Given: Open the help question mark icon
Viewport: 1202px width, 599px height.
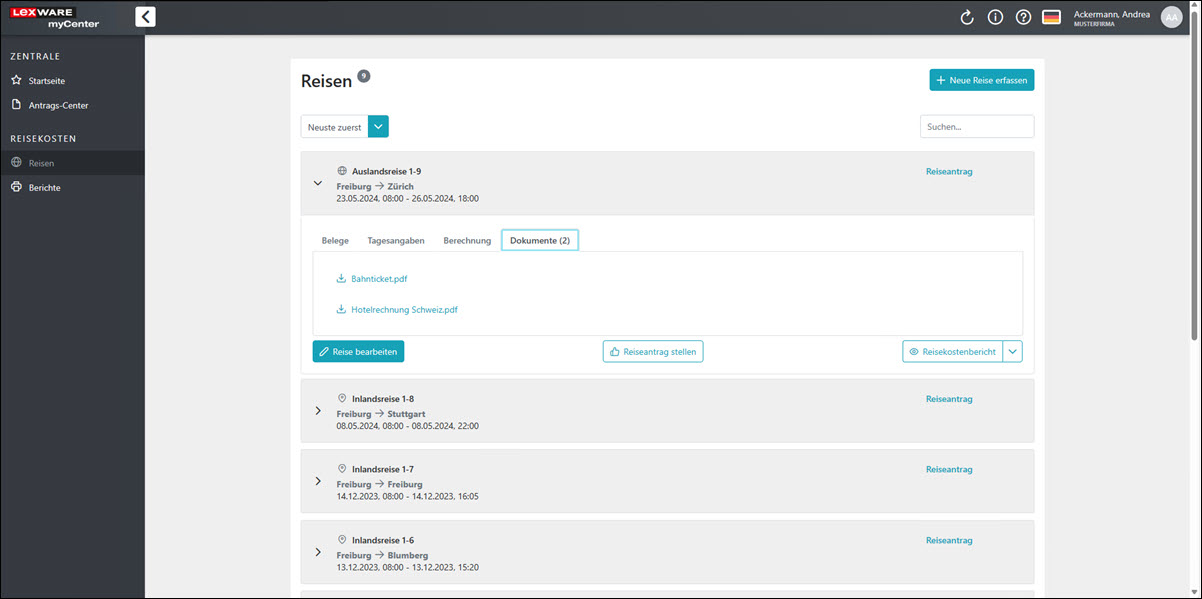Looking at the screenshot, I should click(1023, 17).
